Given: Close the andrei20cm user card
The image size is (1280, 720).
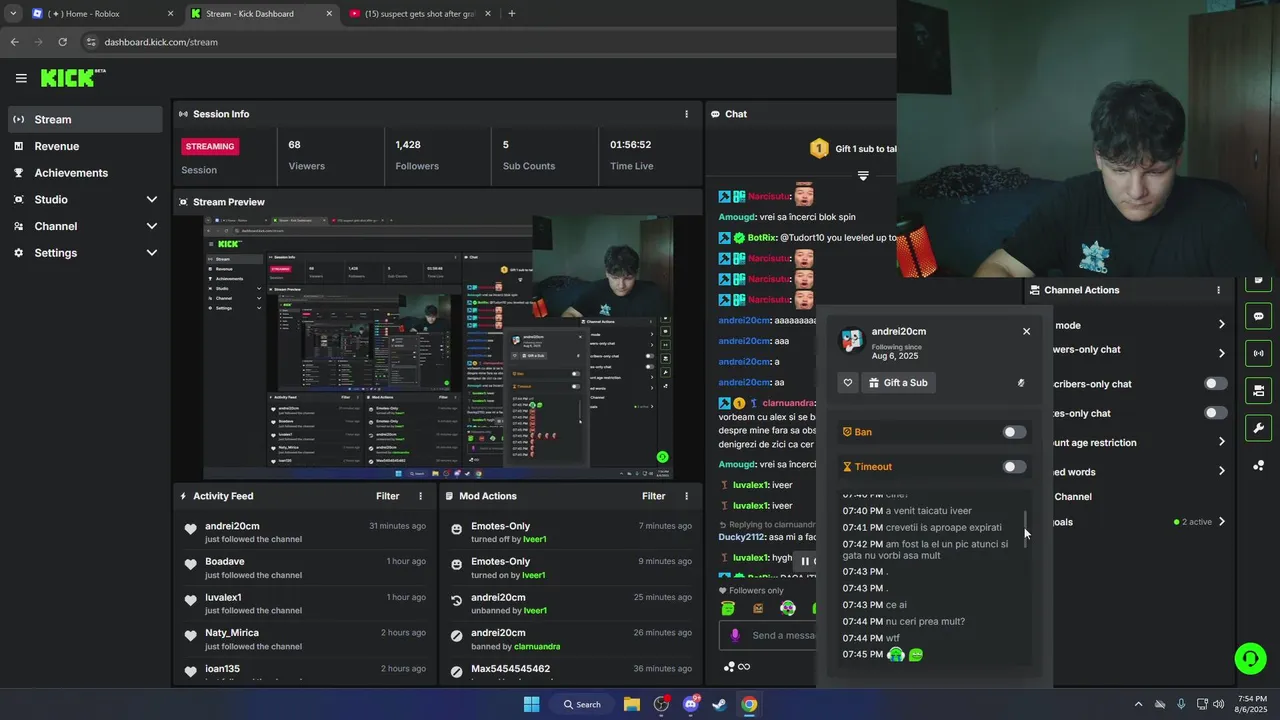Looking at the screenshot, I should tap(1026, 331).
